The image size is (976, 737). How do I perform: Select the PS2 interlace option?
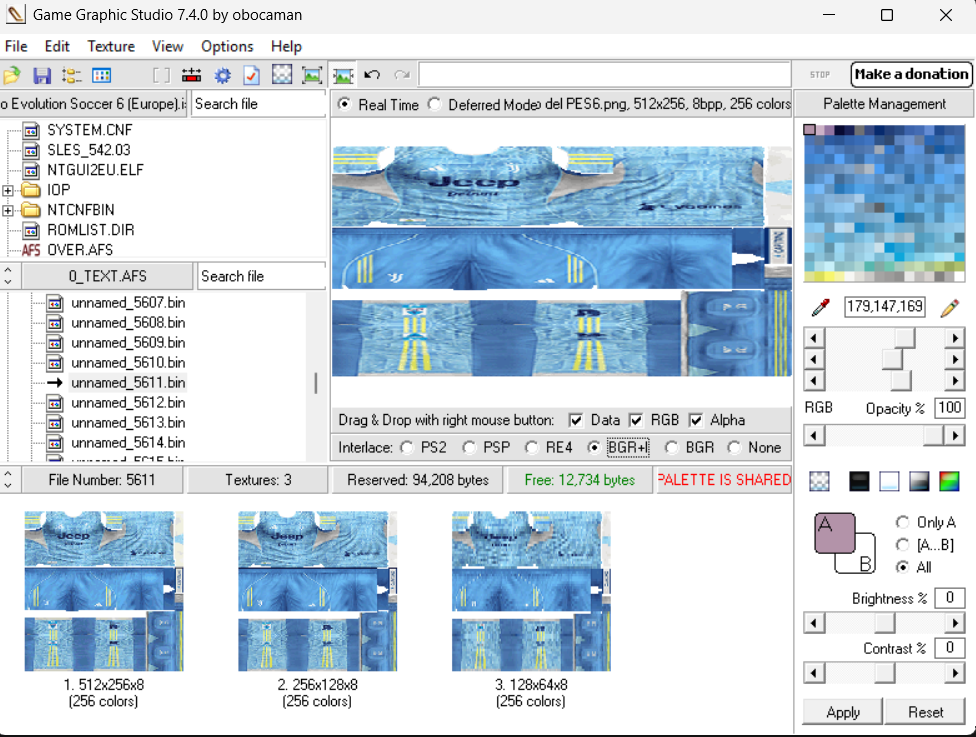click(406, 448)
